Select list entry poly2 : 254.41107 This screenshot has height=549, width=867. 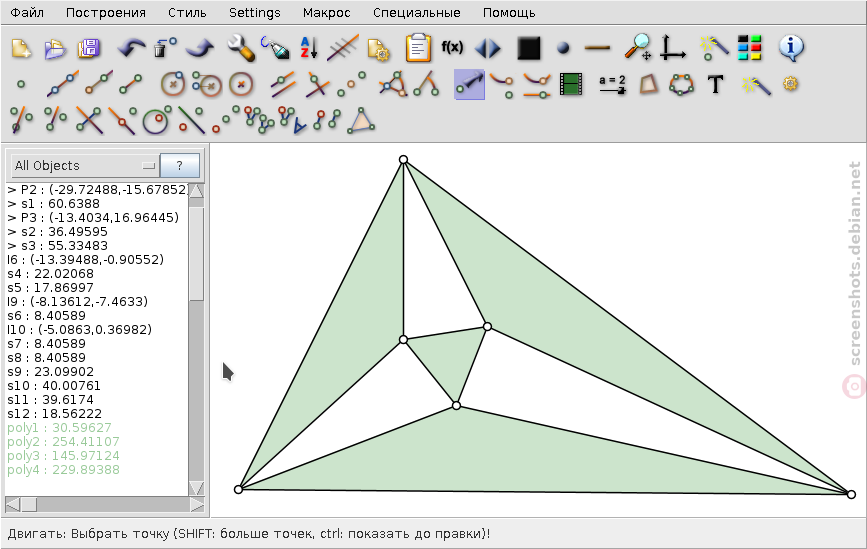tap(63, 441)
